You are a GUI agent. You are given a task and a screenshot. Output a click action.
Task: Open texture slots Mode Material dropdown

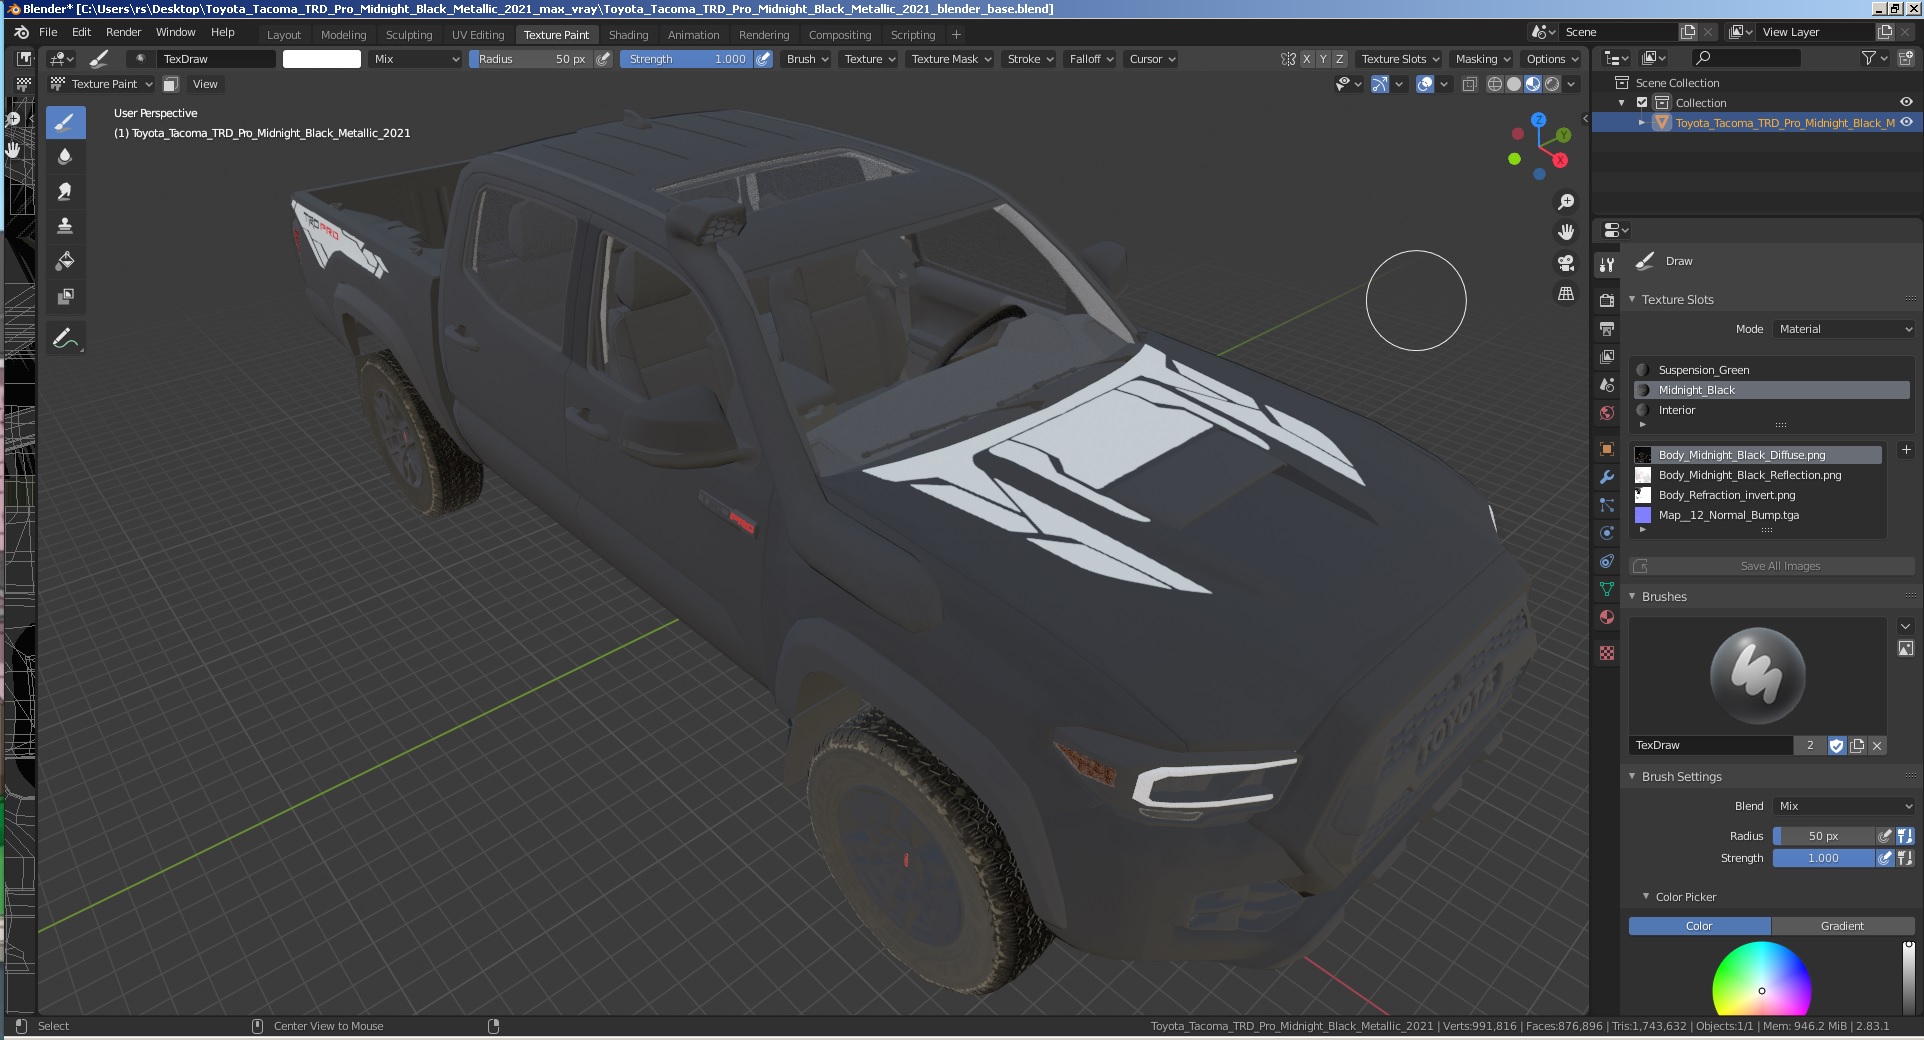[x=1844, y=329]
